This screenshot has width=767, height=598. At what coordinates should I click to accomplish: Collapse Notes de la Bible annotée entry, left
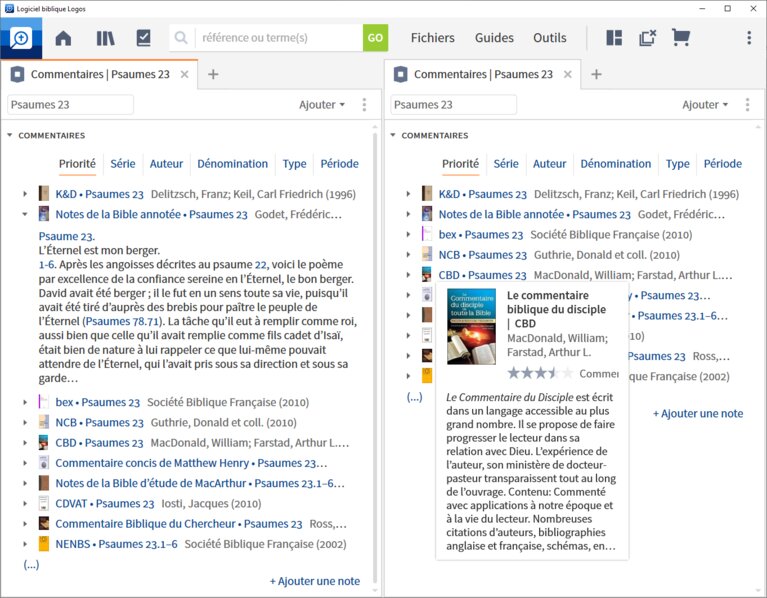coord(25,214)
